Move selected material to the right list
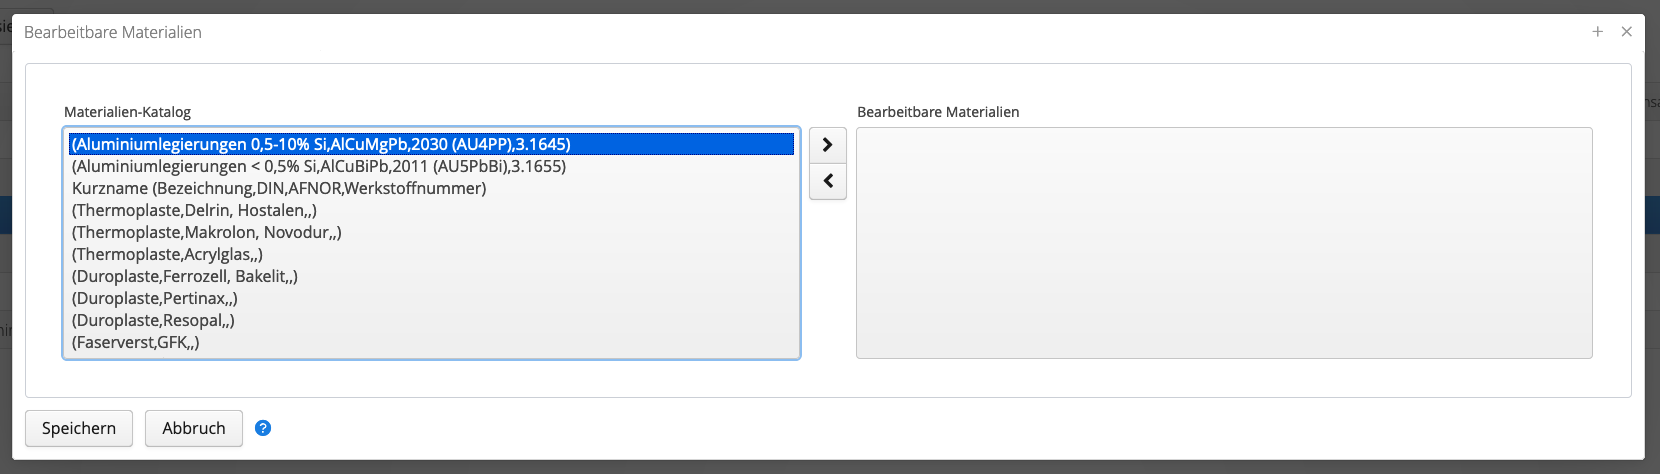Image resolution: width=1660 pixels, height=474 pixels. pos(827,145)
